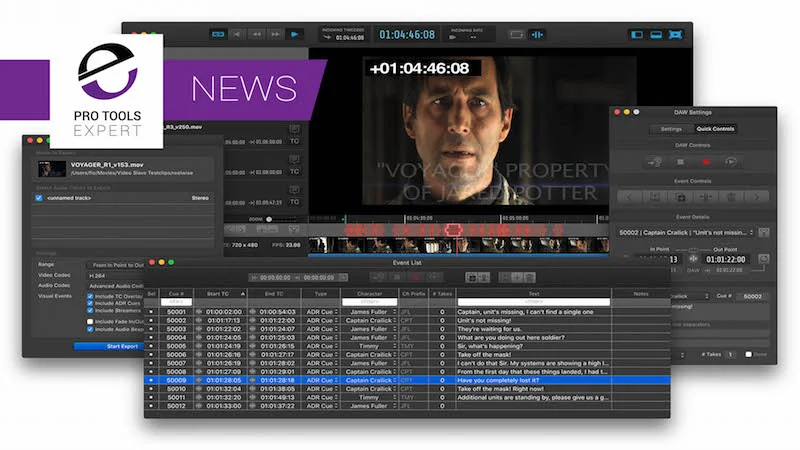This screenshot has height=450, width=800.
Task: Toggle Include Audio Beeps checkbox
Action: click(90, 330)
